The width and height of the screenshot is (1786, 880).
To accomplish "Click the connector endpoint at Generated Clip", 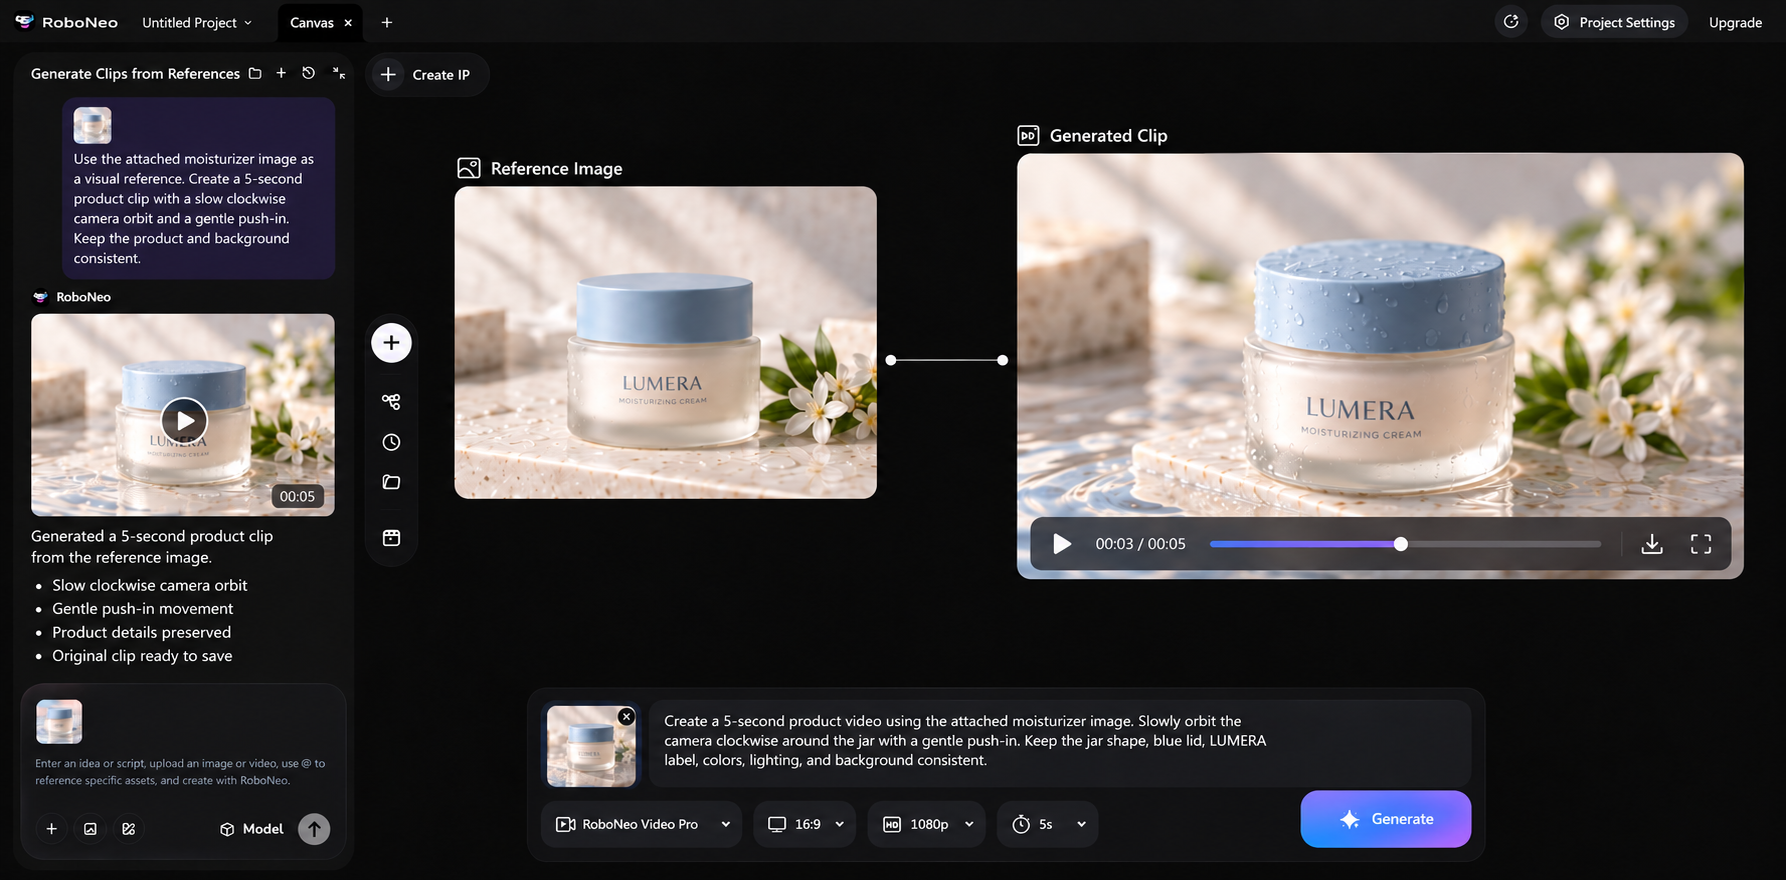I will coord(1002,360).
